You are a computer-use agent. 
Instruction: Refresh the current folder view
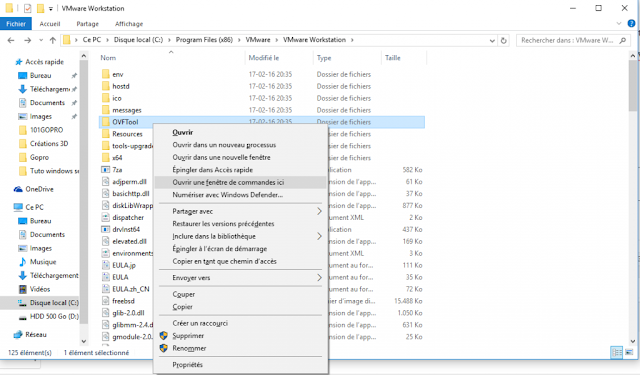coord(504,40)
